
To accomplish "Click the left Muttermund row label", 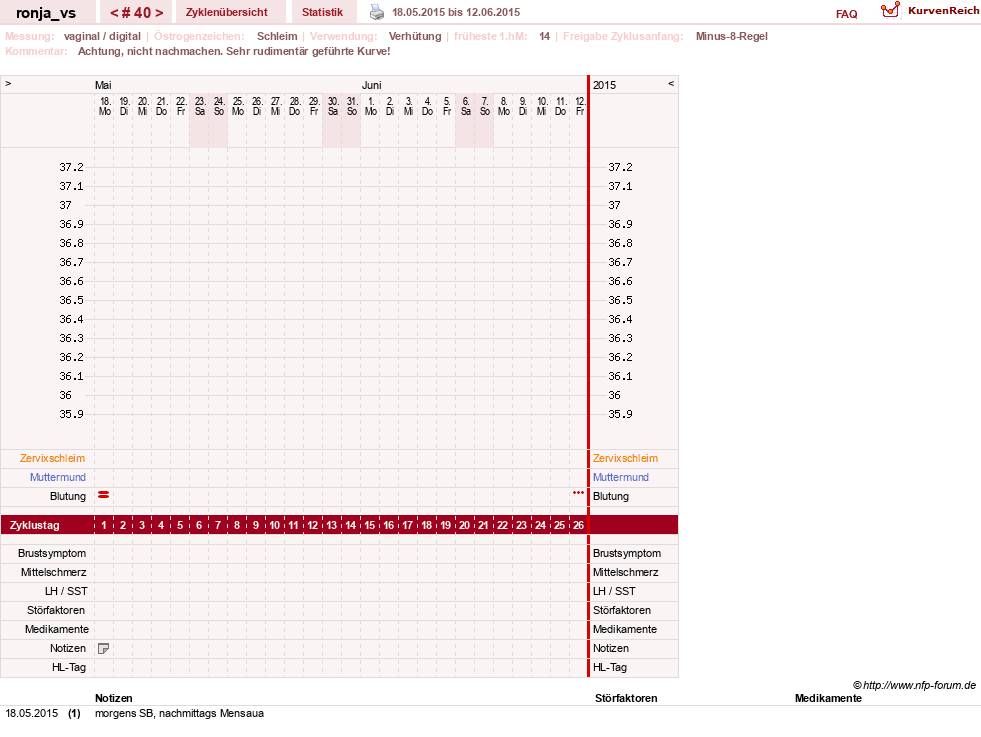I will pos(58,477).
